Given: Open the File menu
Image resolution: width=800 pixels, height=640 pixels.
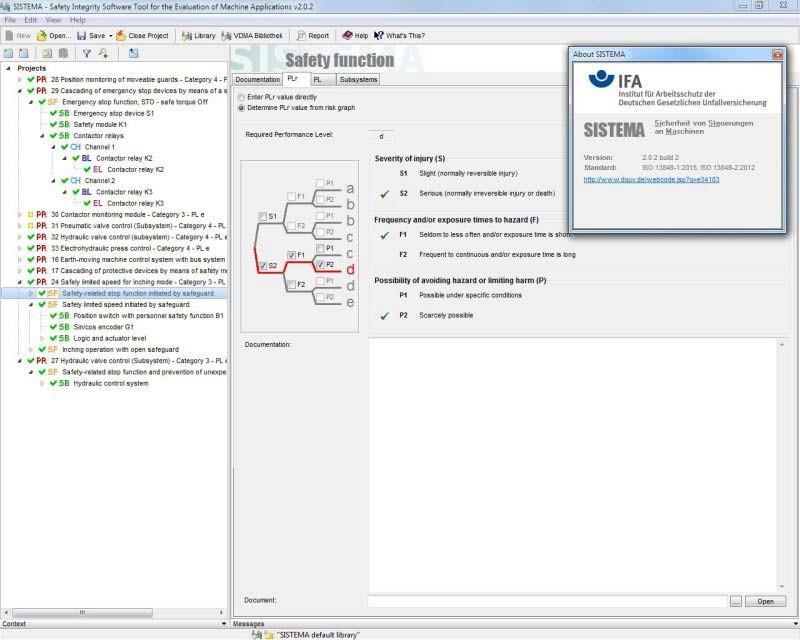Looking at the screenshot, I should 10,20.
